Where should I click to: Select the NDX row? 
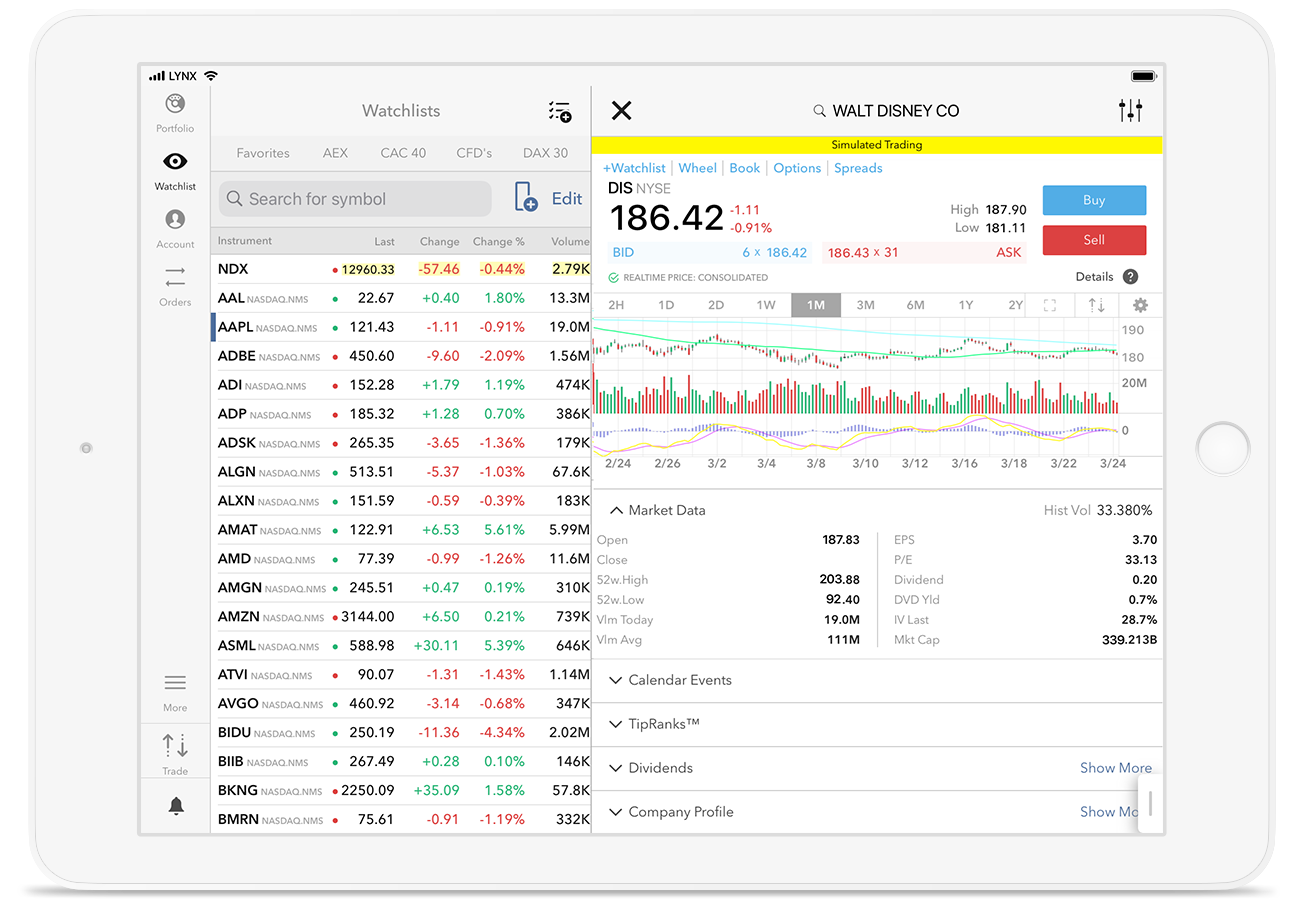[401, 269]
